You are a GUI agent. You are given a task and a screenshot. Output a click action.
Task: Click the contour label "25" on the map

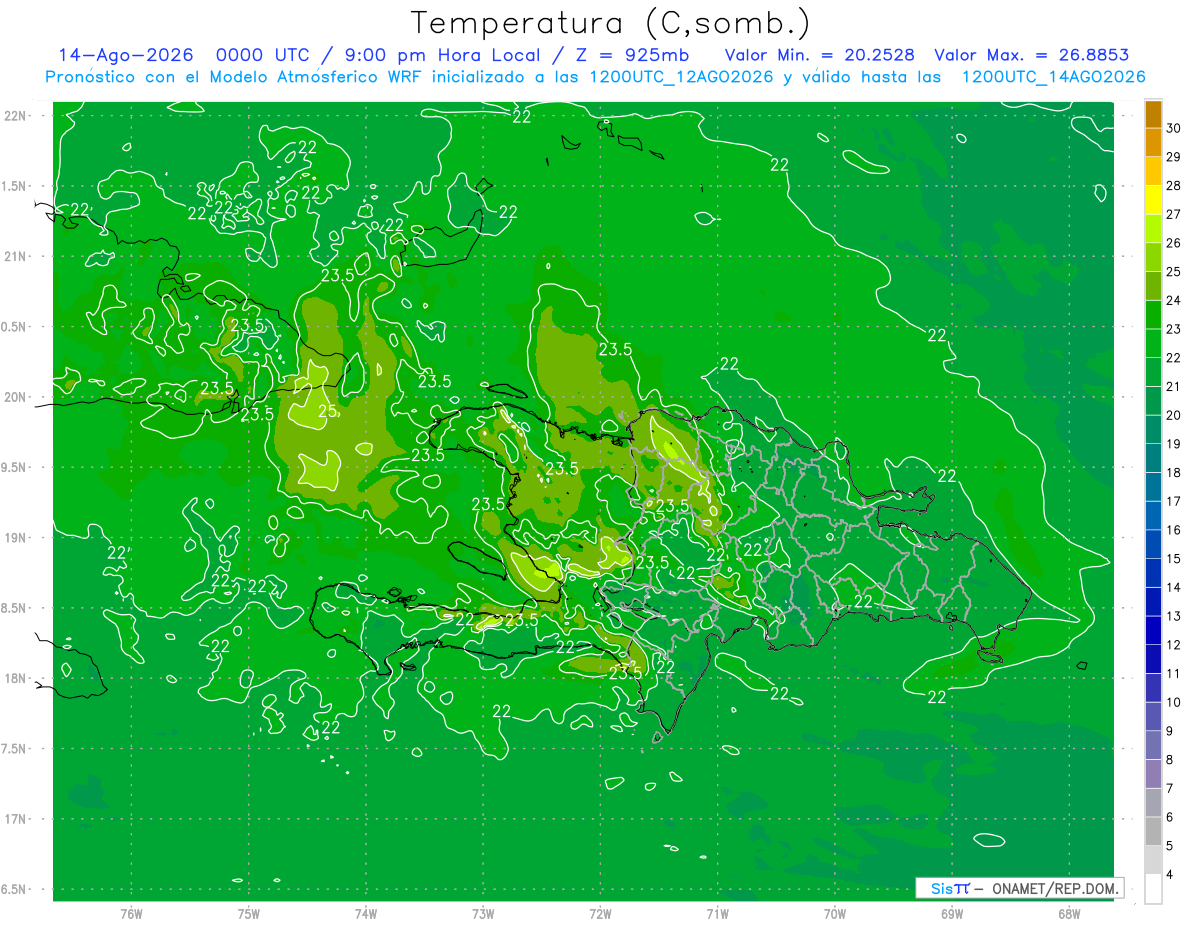coord(327,411)
